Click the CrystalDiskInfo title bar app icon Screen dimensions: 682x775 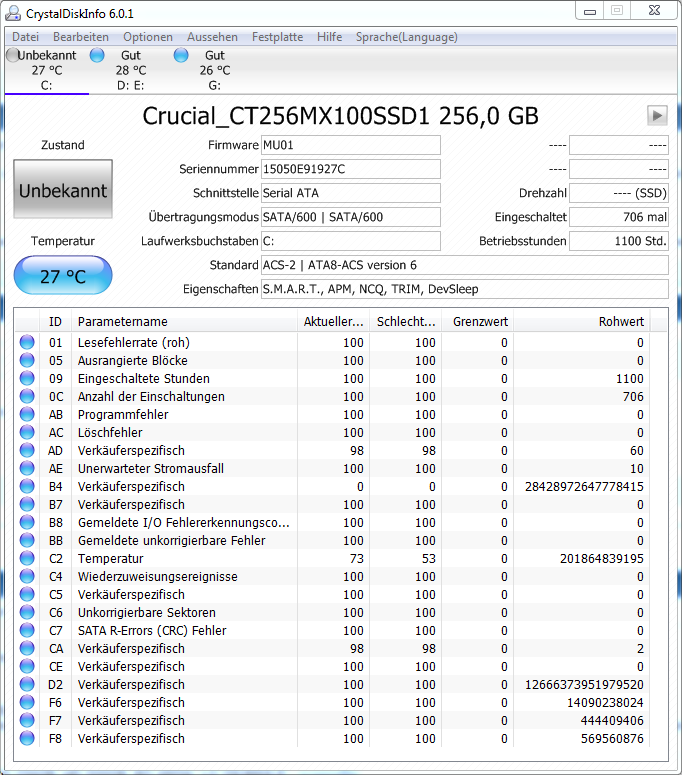coord(13,13)
